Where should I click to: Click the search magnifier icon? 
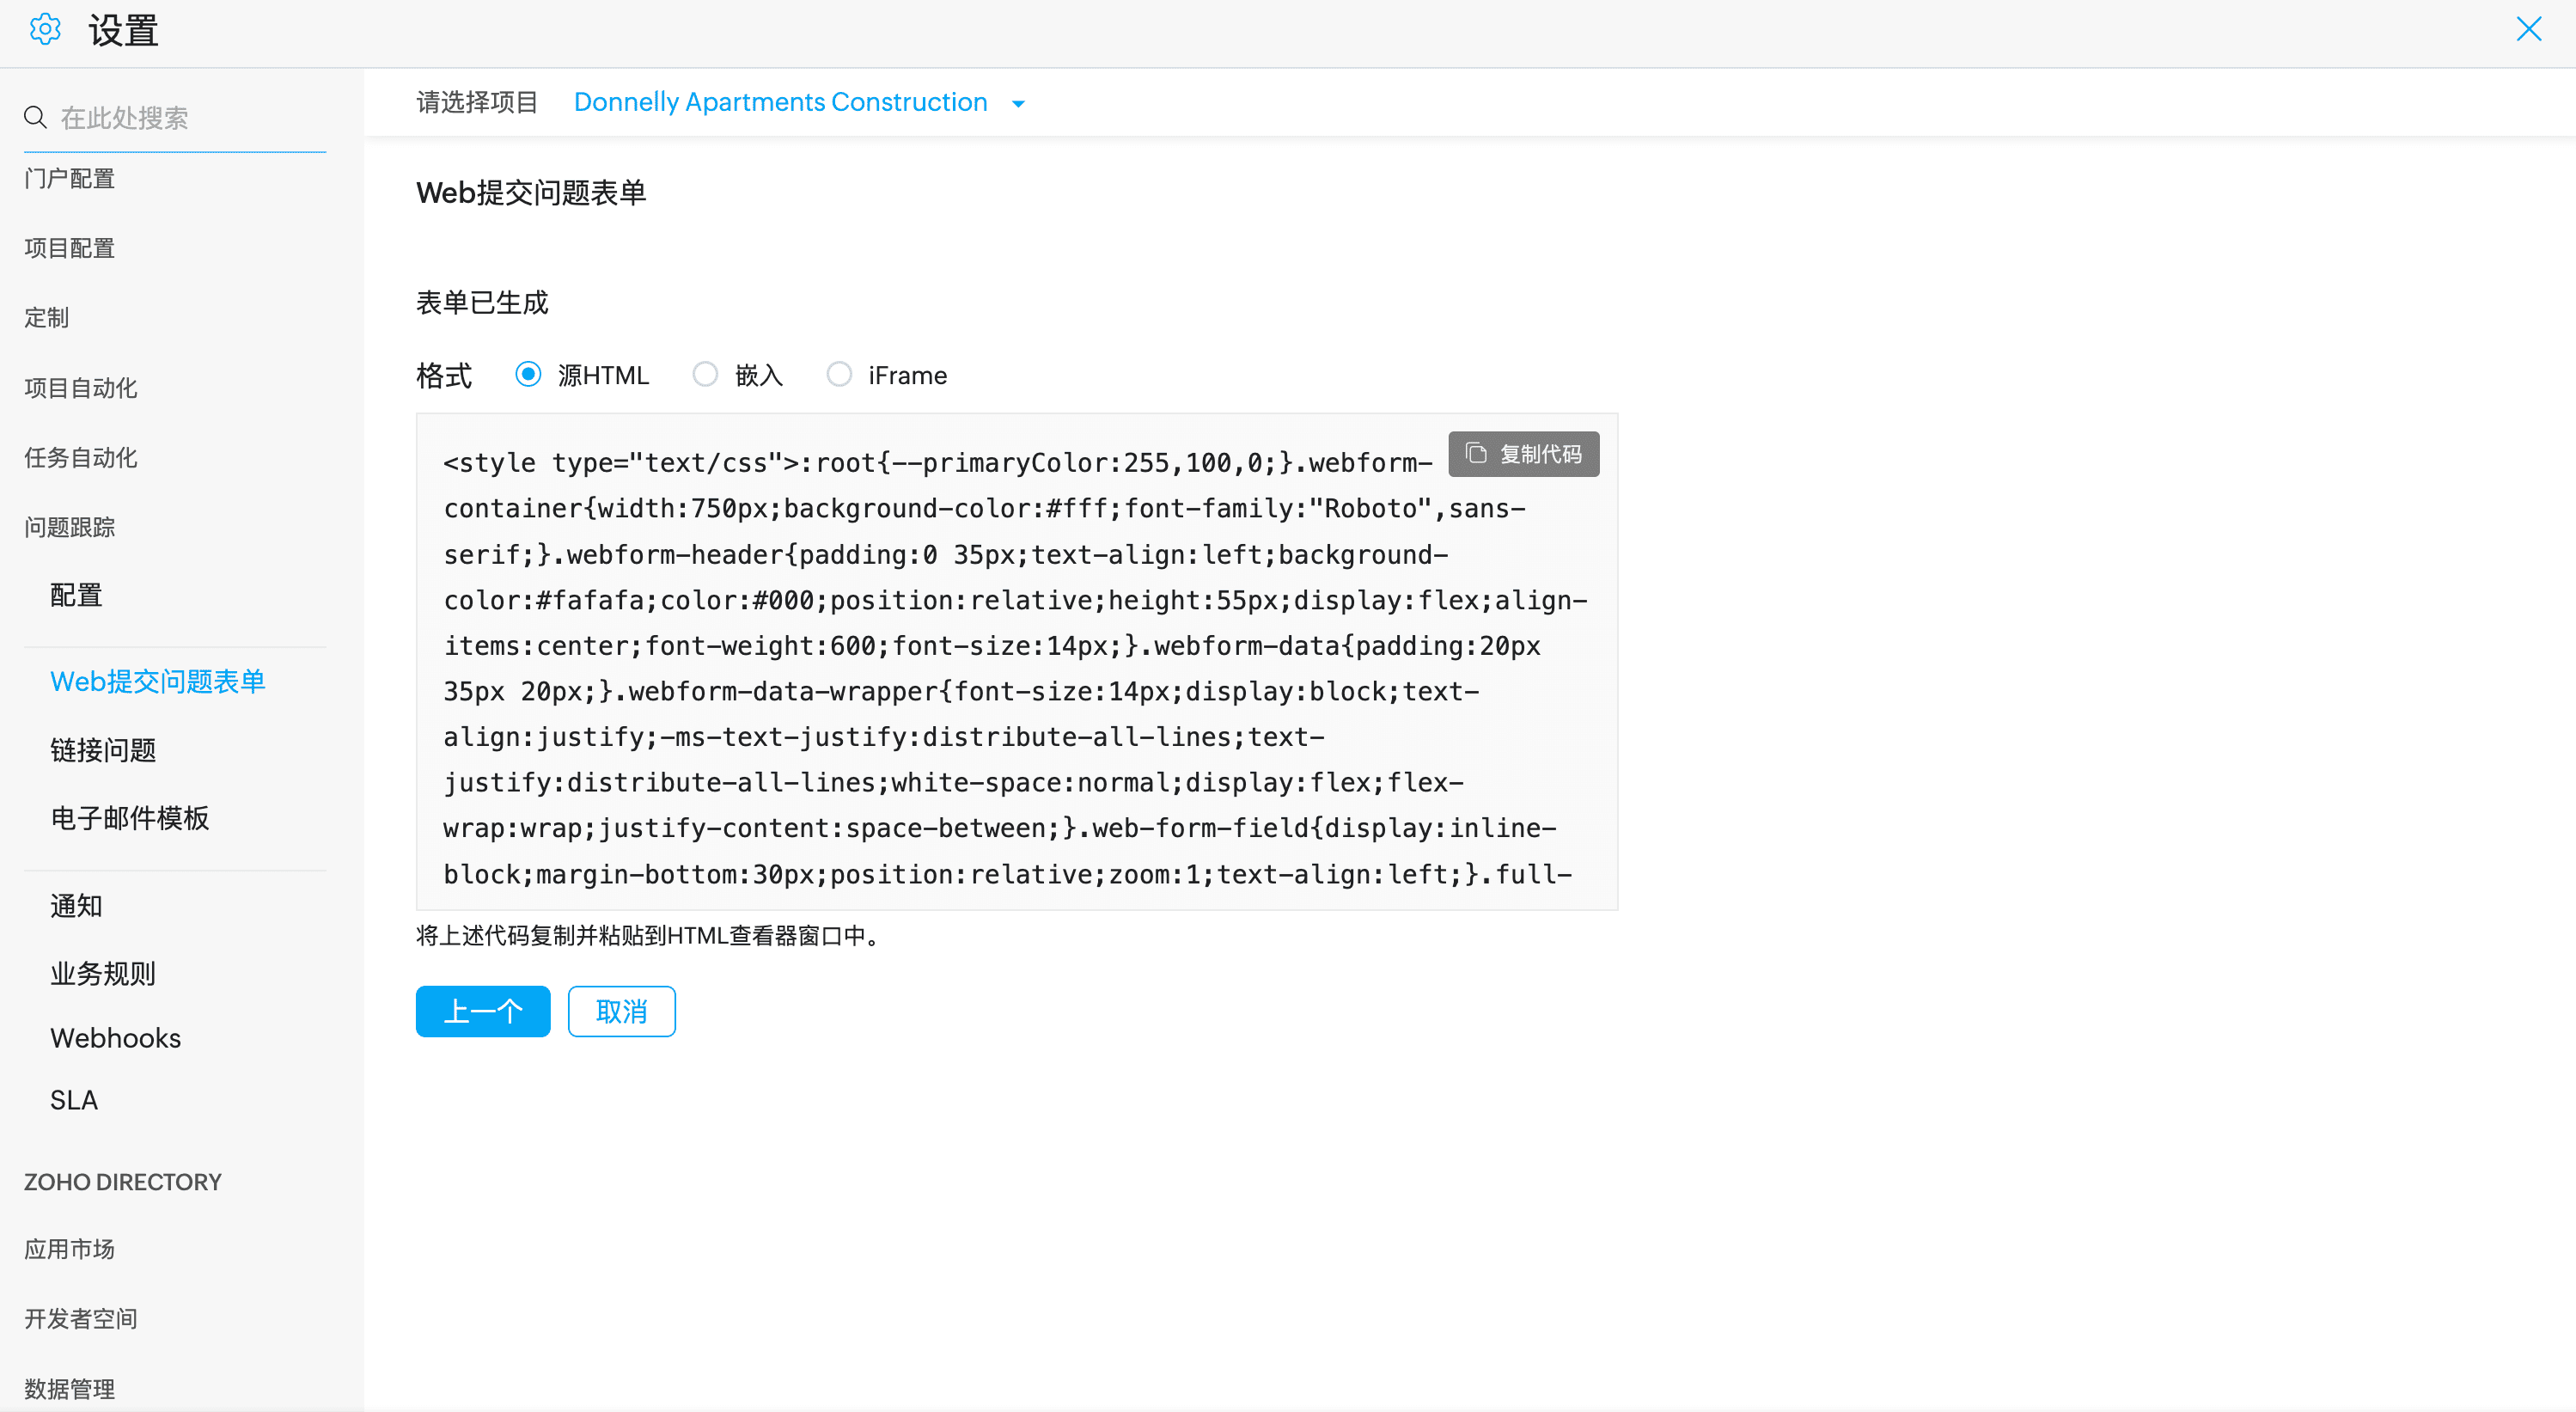pos(36,118)
